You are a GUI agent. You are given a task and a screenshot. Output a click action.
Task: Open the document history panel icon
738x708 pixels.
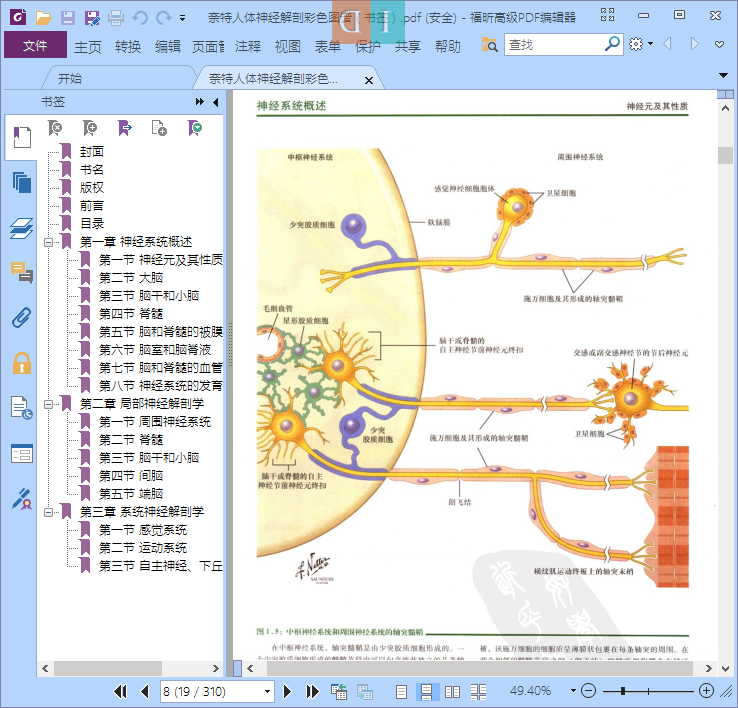pos(22,408)
